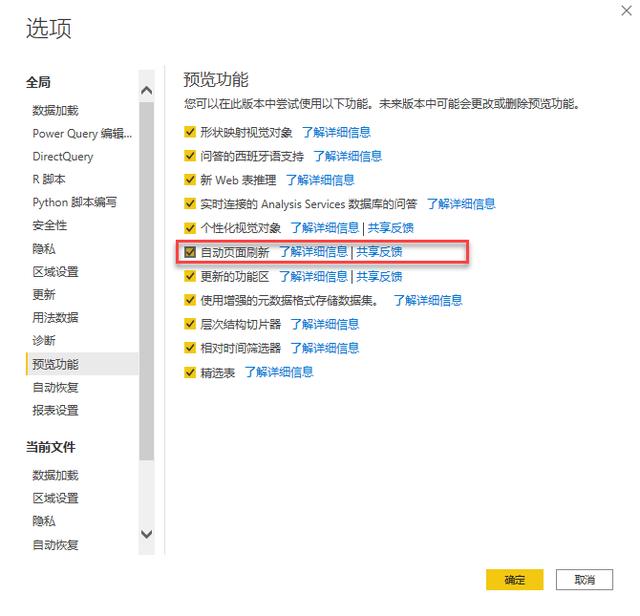Open 了解详细信息 link for 相对时间筛选器
The height and width of the screenshot is (616, 640).
tap(325, 348)
